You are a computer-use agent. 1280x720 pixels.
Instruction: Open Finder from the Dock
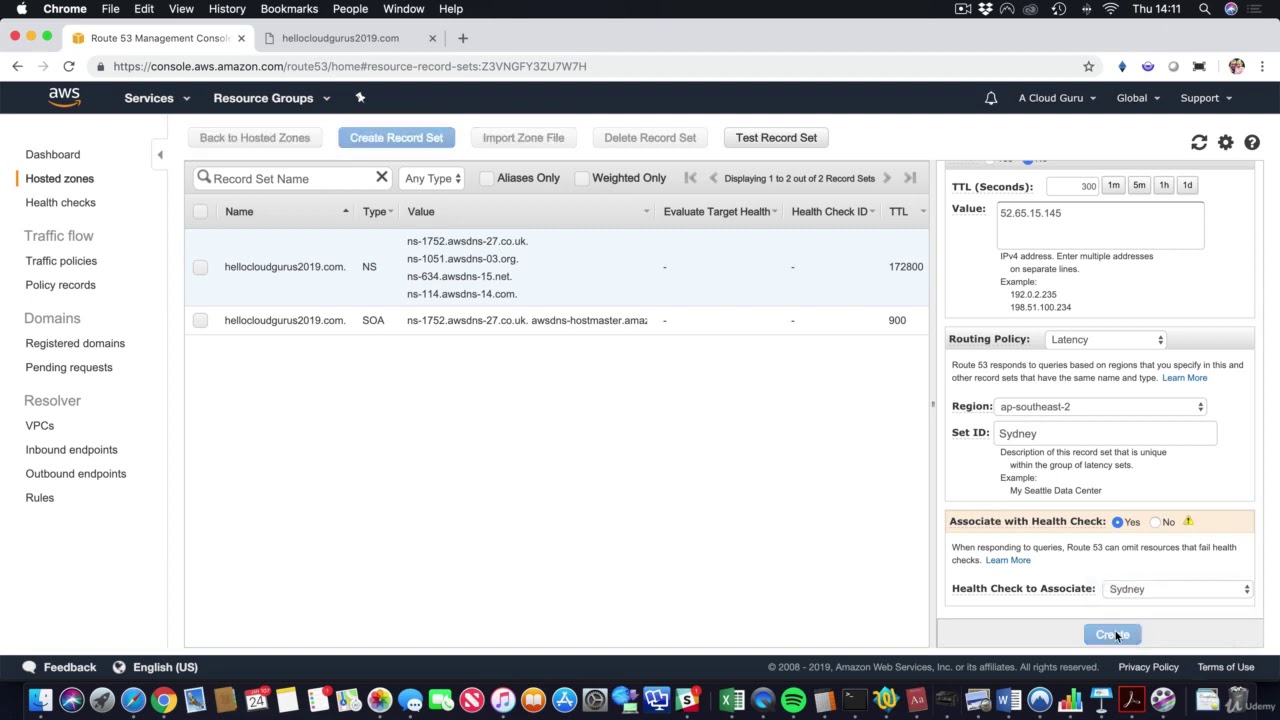click(40, 700)
